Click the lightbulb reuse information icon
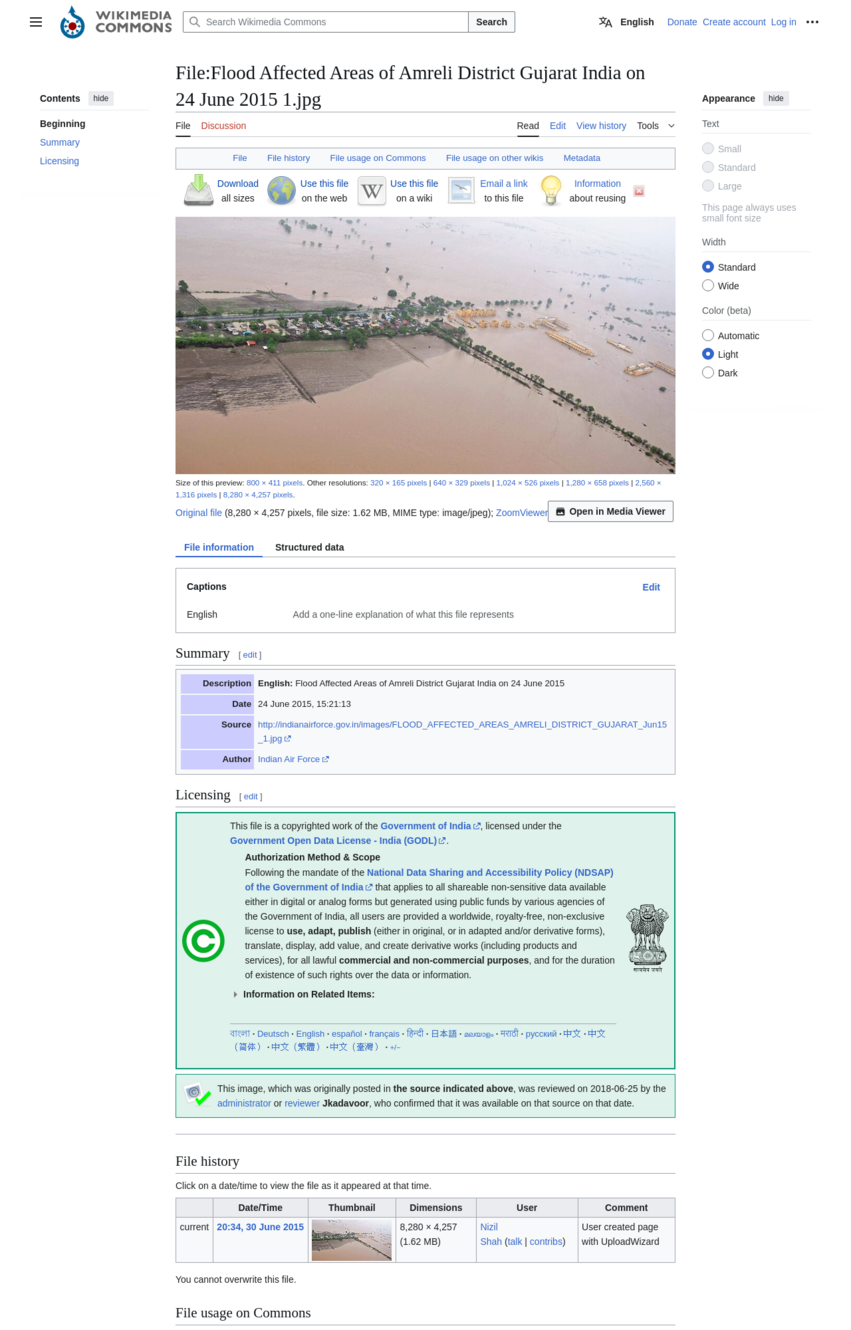The height and width of the screenshot is (1330, 851). point(551,190)
